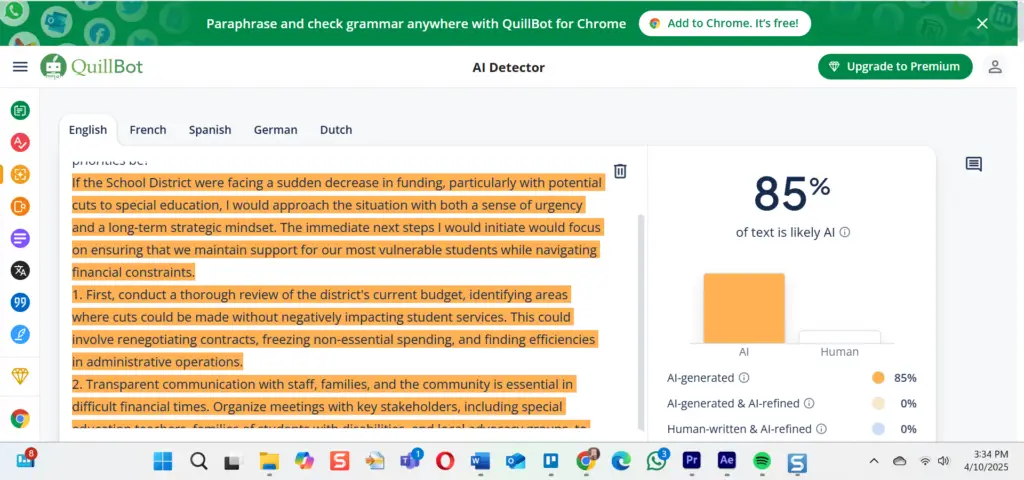Open Microsoft Word from taskbar
The height and width of the screenshot is (480, 1024).
coord(481,461)
